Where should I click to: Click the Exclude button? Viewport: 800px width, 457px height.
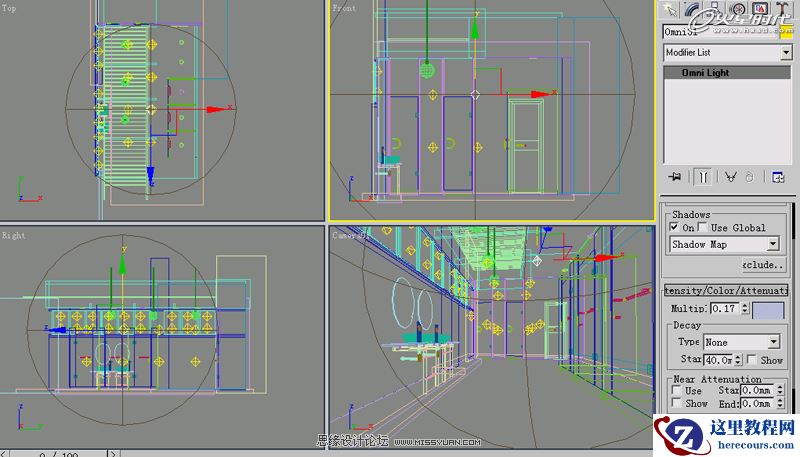point(763,265)
